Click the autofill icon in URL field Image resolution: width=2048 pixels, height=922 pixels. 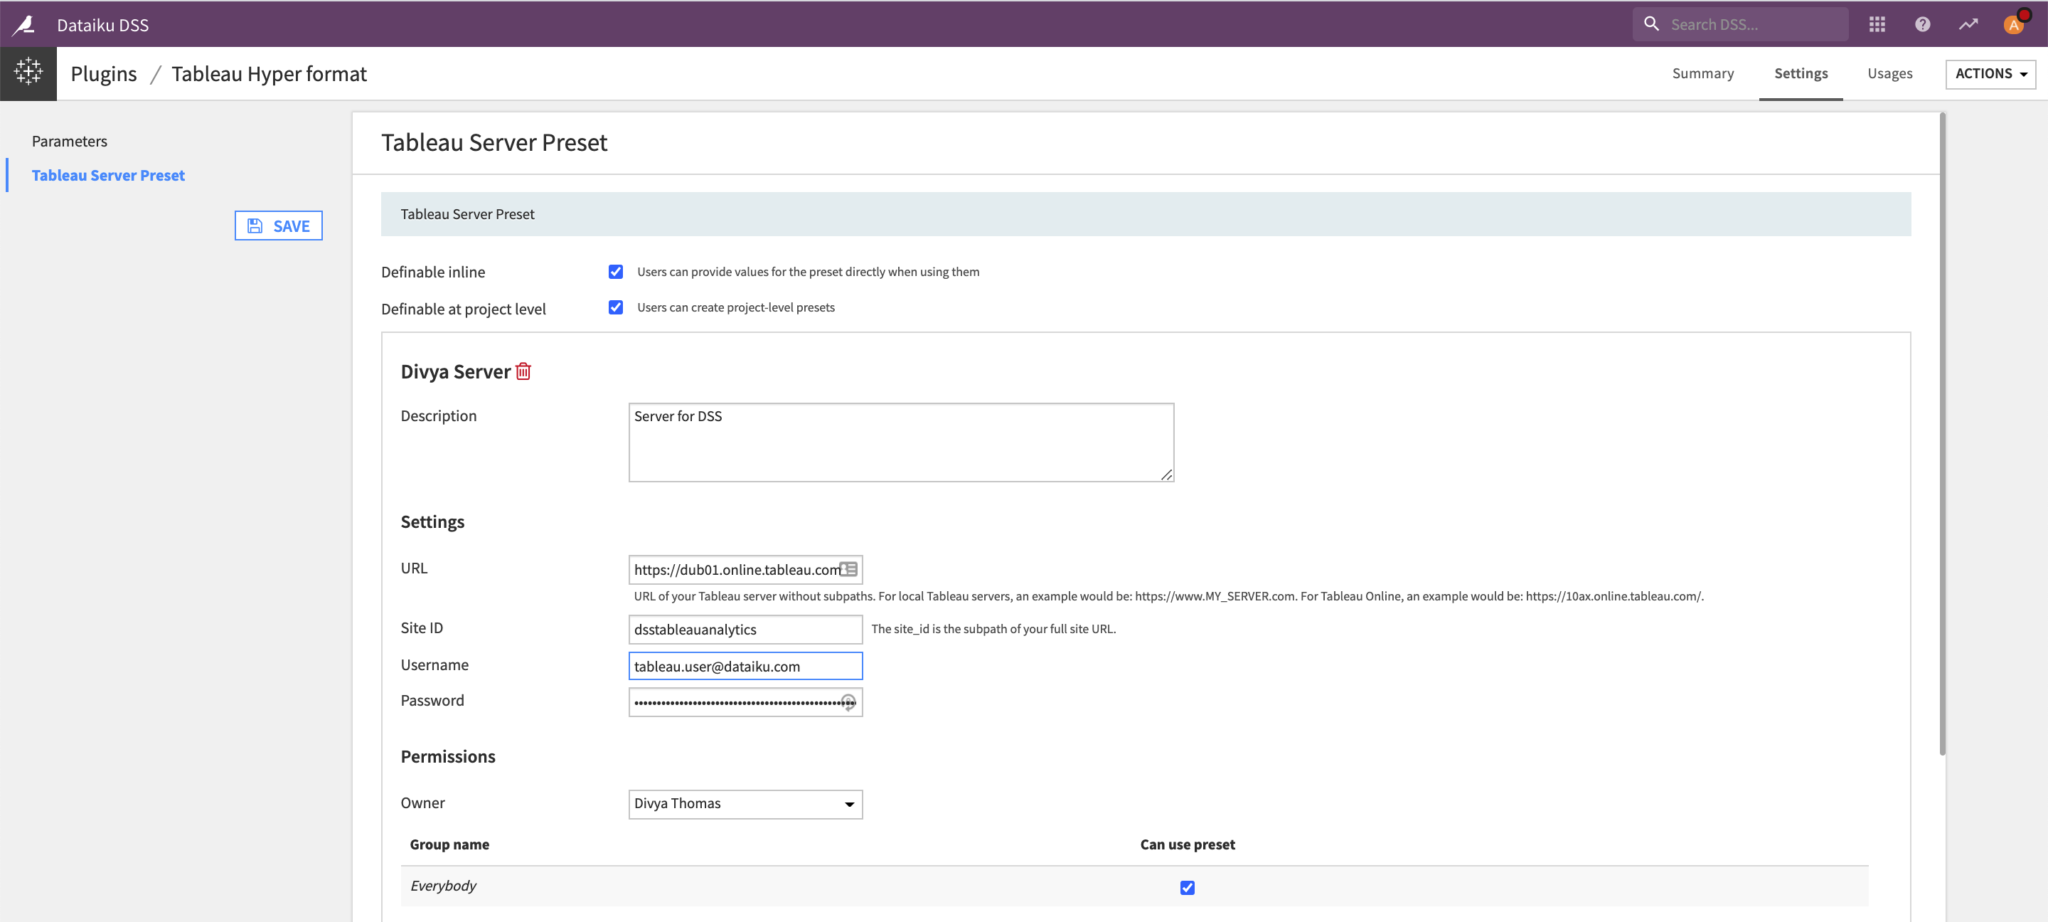pyautogui.click(x=849, y=569)
